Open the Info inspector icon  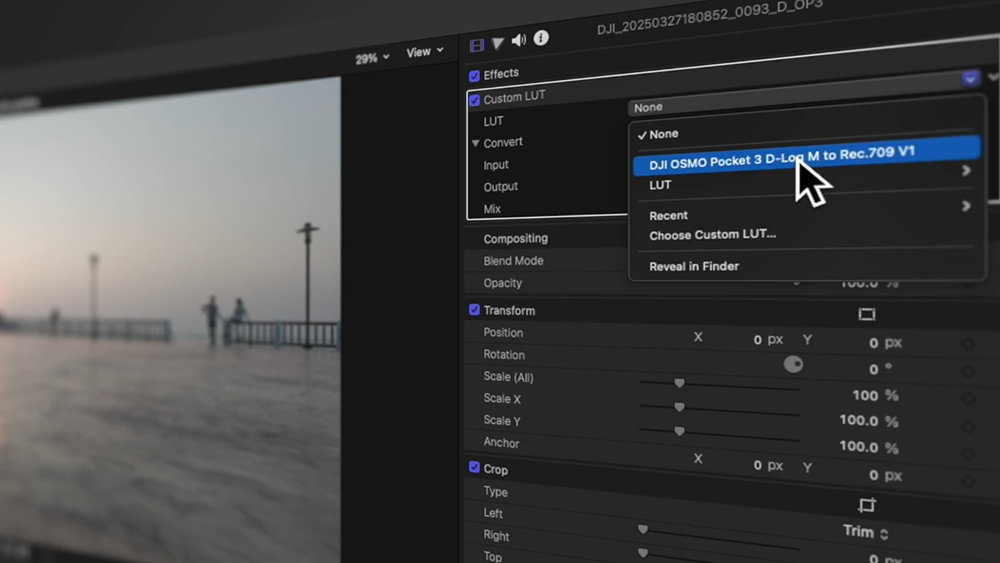pyautogui.click(x=541, y=38)
